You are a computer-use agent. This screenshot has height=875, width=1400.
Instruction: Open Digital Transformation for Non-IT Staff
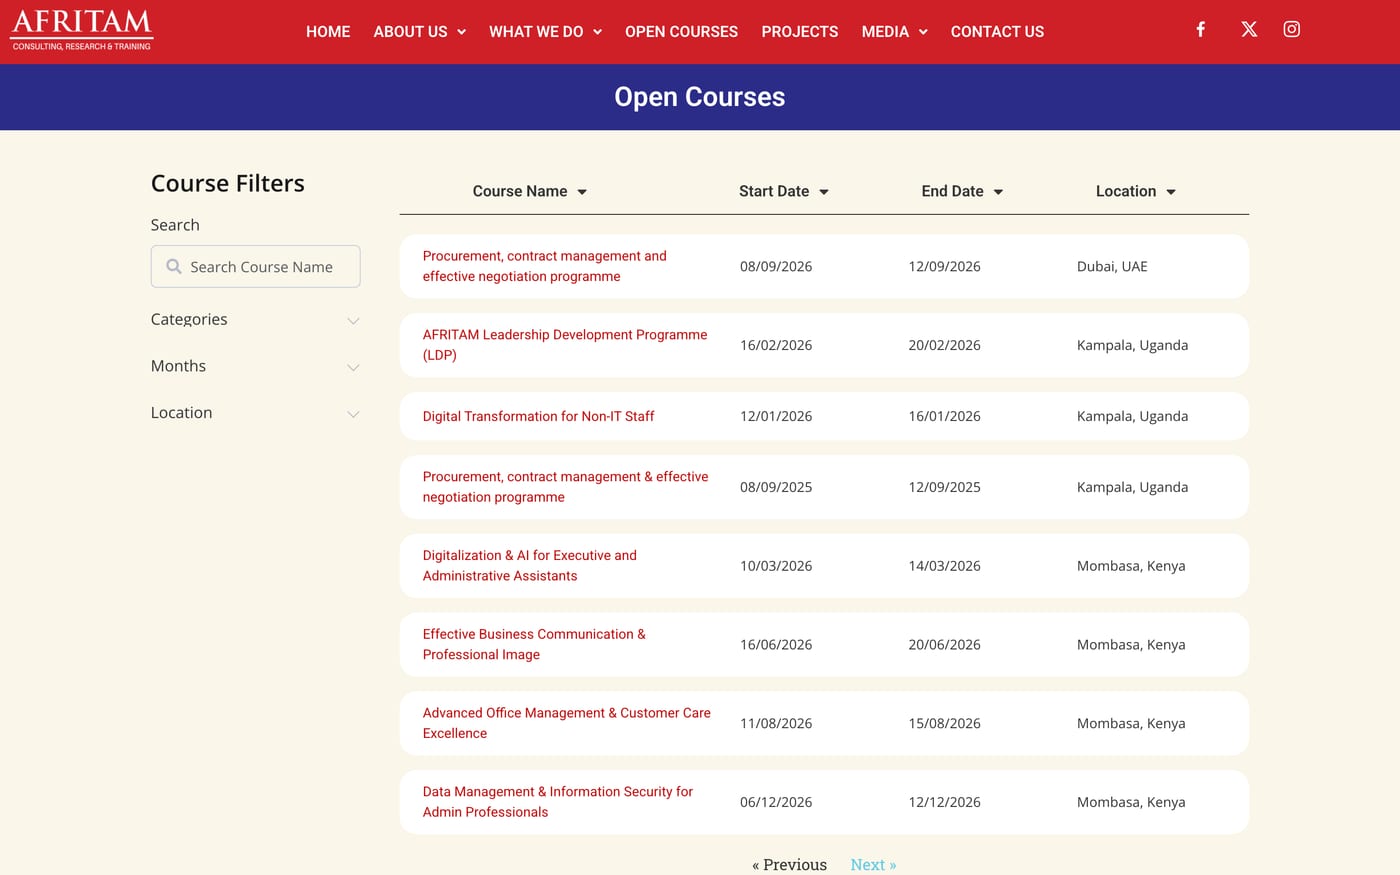click(538, 416)
